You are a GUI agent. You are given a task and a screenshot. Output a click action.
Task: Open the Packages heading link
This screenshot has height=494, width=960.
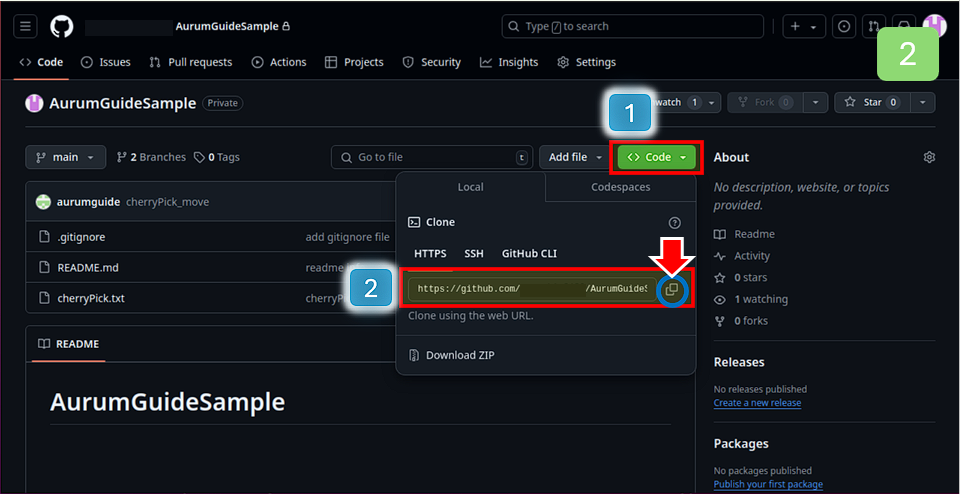click(x=741, y=443)
